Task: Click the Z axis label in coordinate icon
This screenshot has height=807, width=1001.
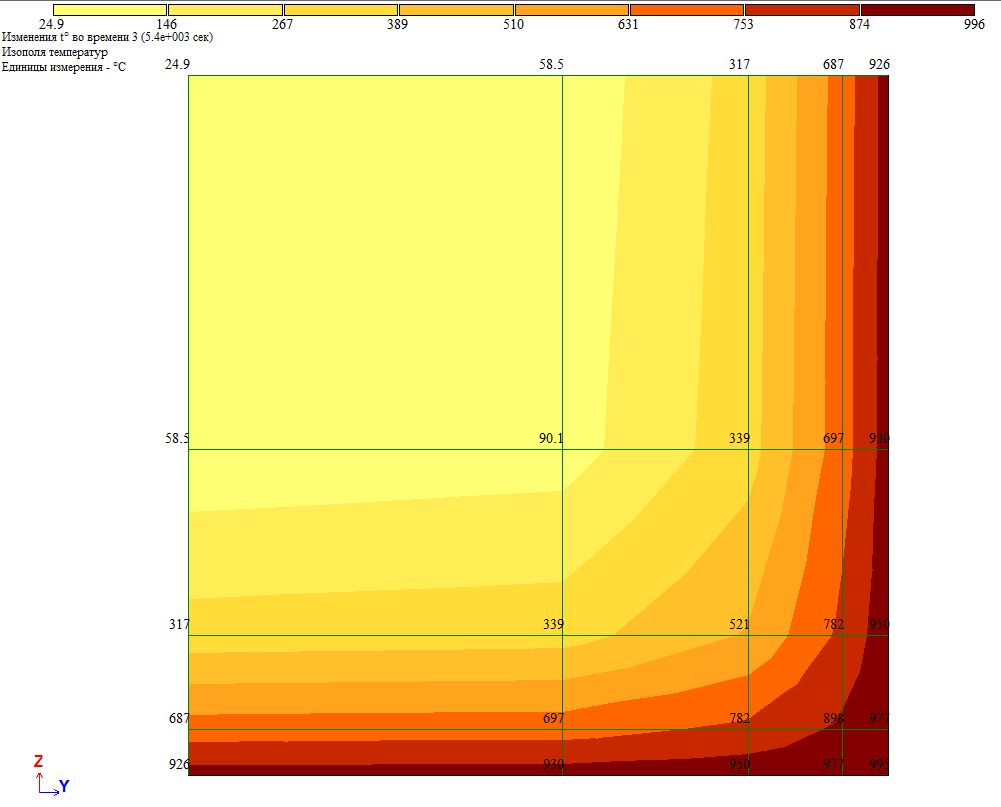Action: (38, 761)
